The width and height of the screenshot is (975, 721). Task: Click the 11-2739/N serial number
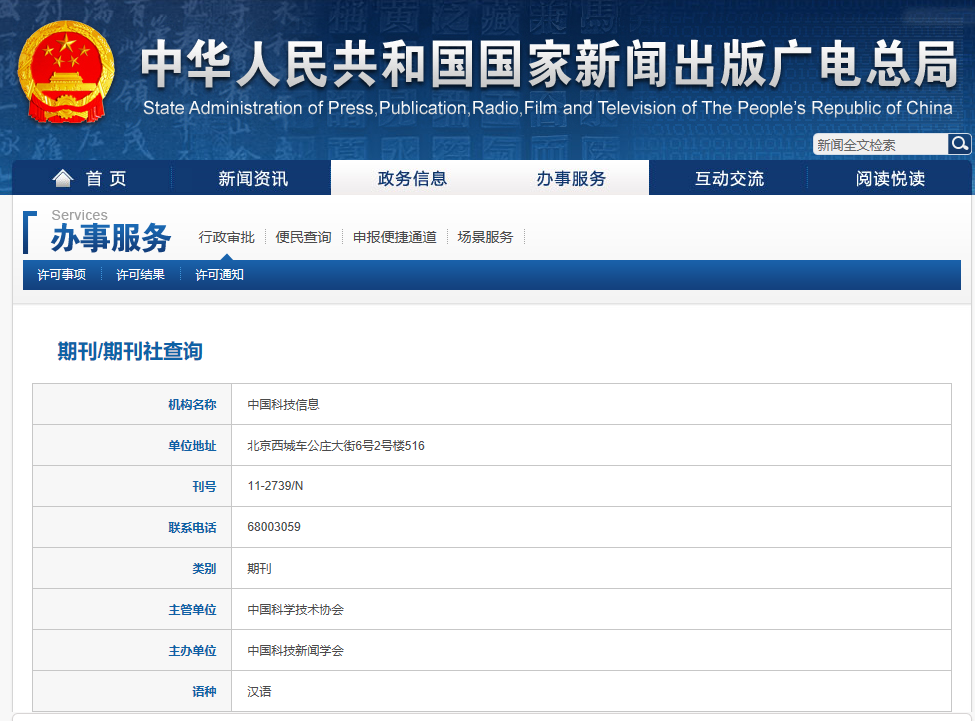click(275, 486)
